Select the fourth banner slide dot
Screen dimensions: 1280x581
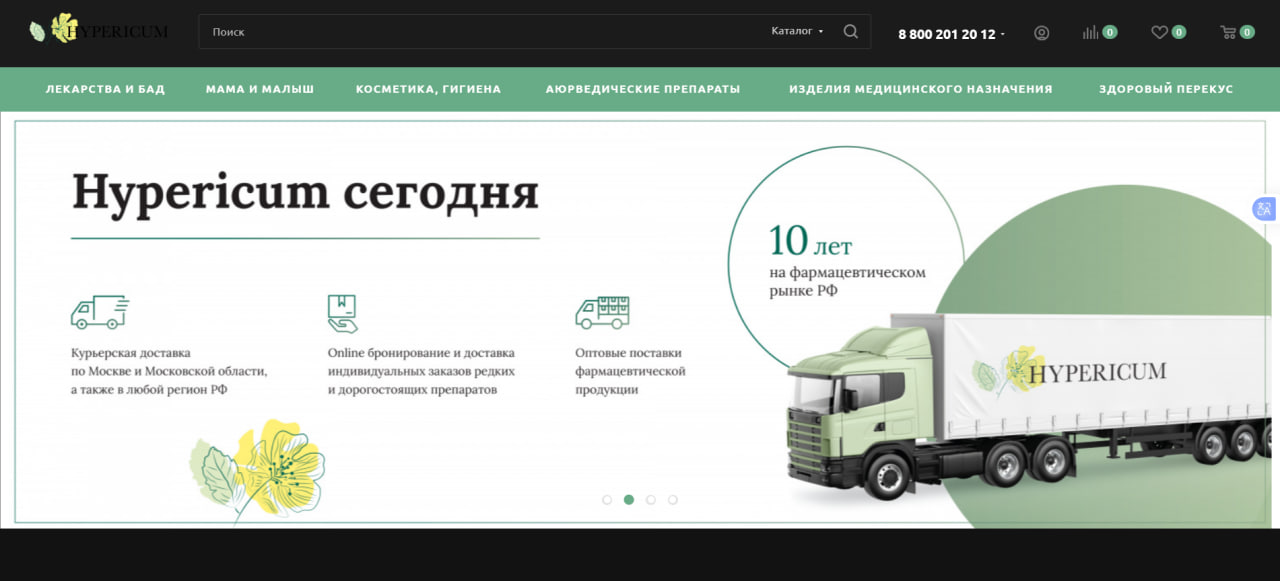click(x=673, y=500)
